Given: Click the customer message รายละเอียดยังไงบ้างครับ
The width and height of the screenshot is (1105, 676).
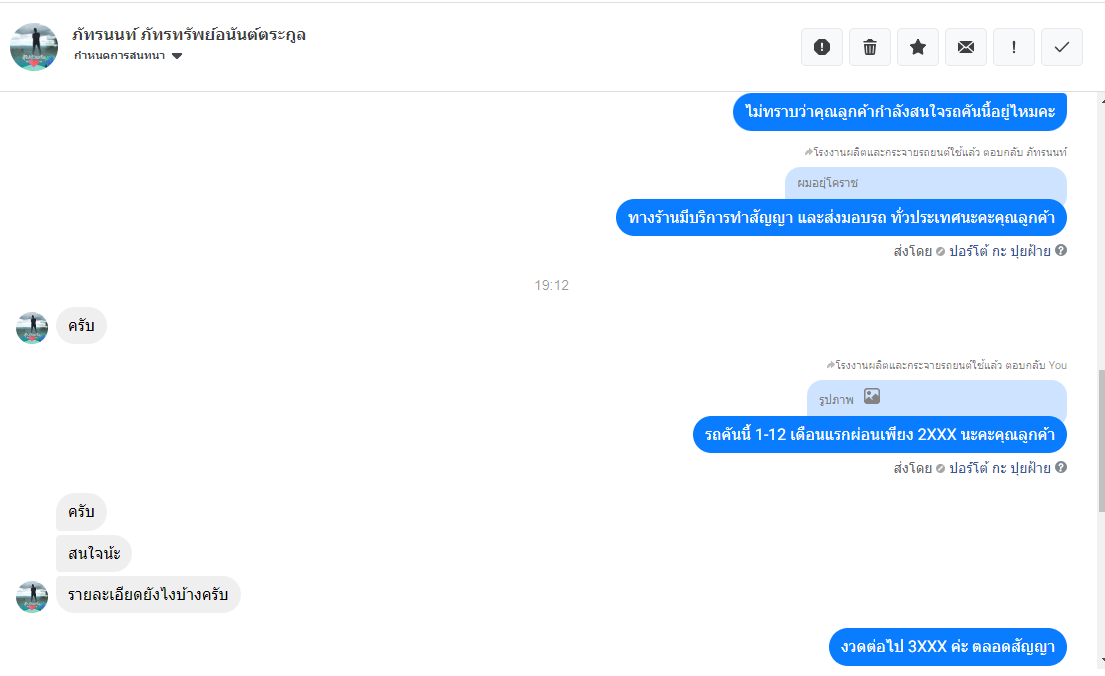Looking at the screenshot, I should point(148,594).
